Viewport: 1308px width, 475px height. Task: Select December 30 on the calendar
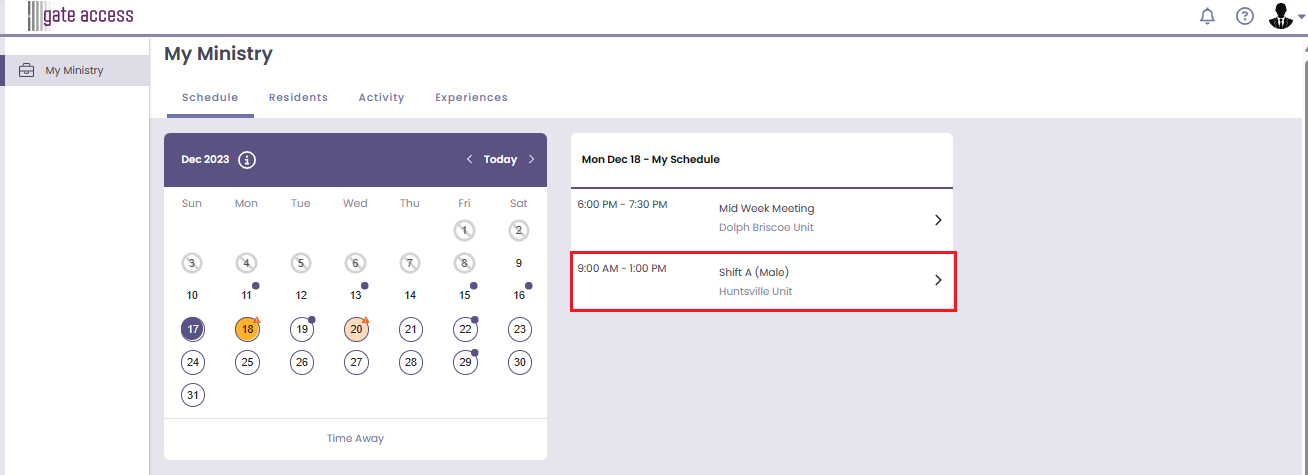[519, 362]
